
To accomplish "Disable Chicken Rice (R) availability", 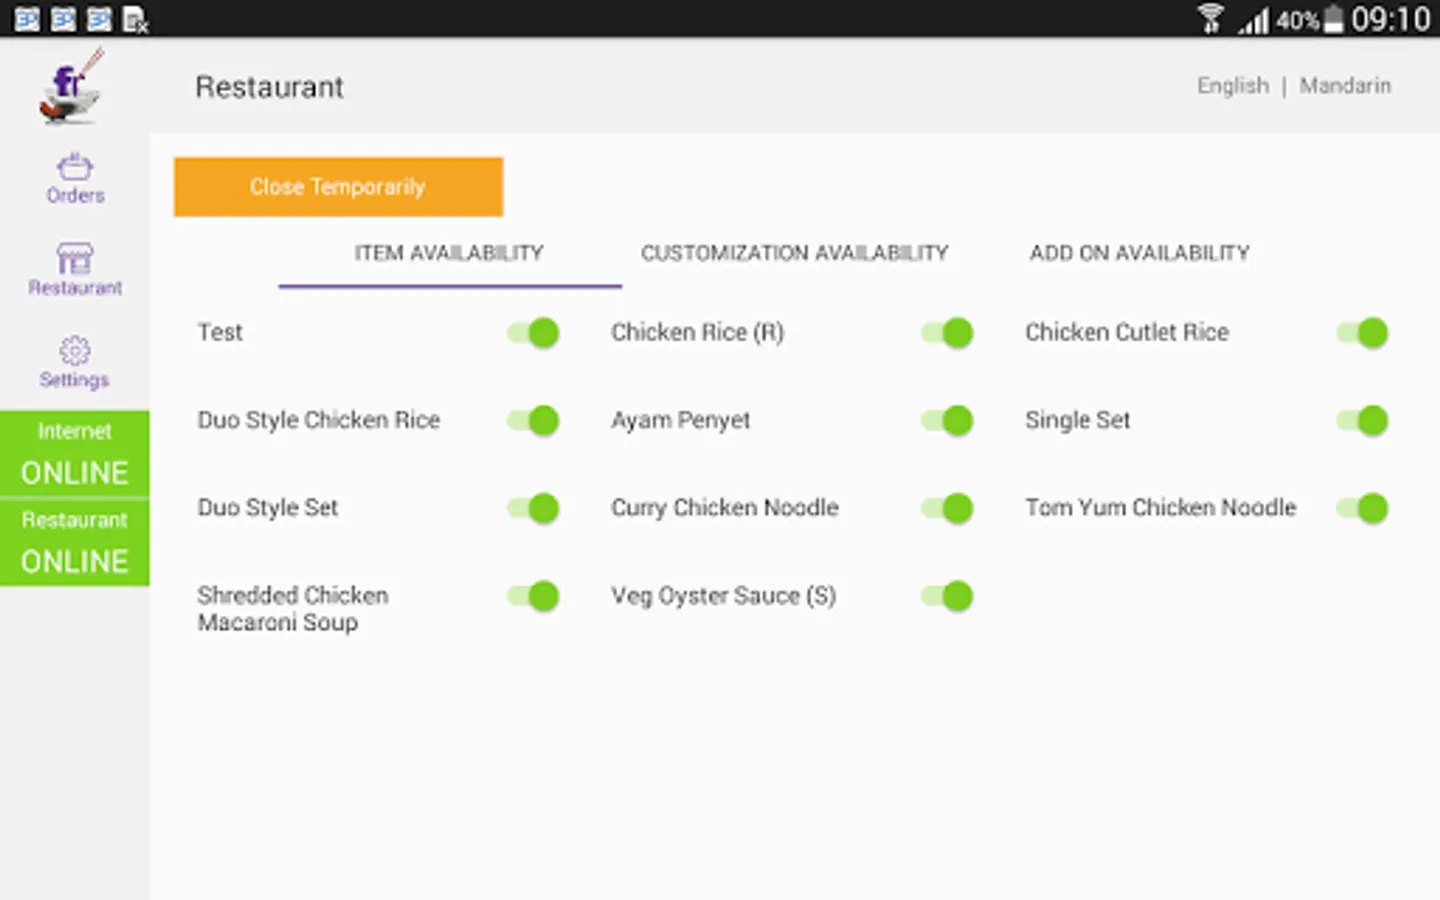I will point(947,333).
